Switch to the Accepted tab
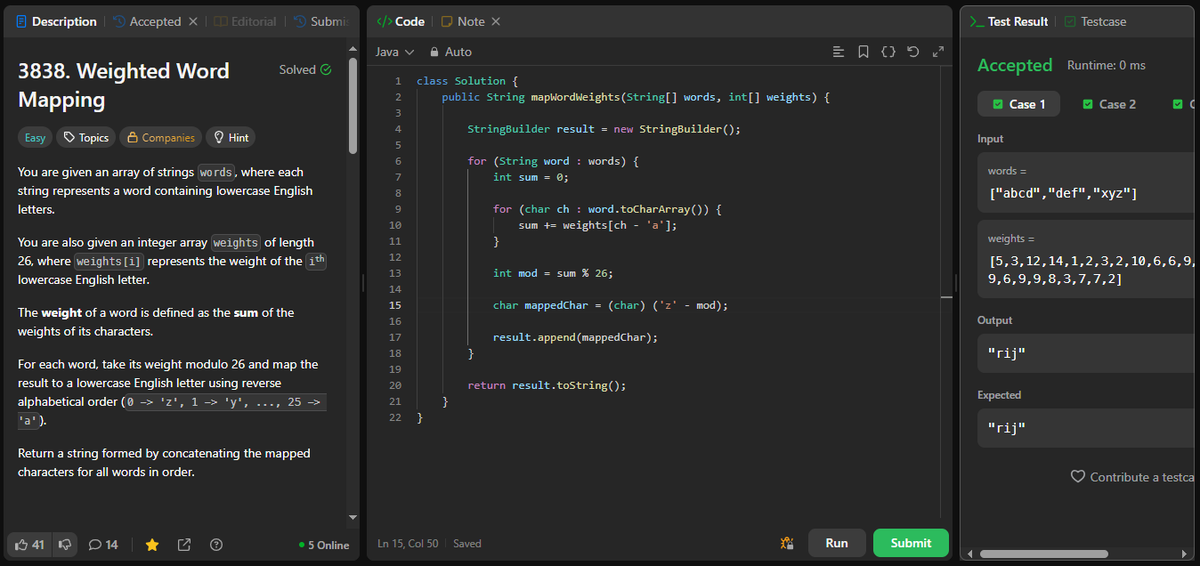1200x566 pixels. [146, 21]
